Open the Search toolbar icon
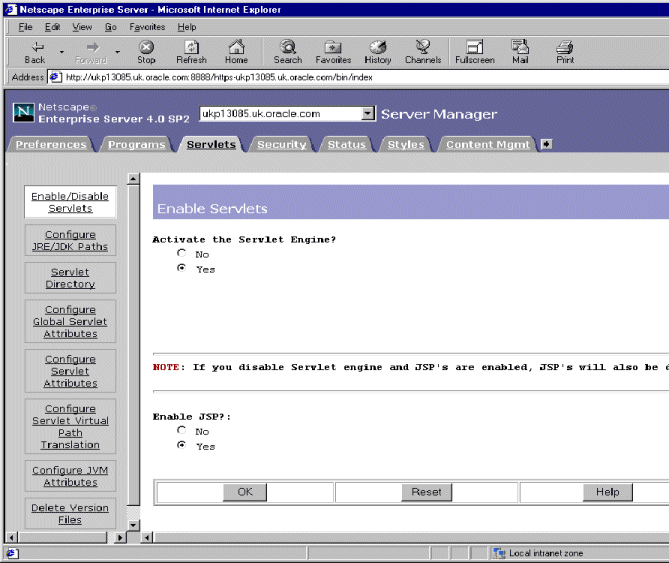 tap(288, 52)
